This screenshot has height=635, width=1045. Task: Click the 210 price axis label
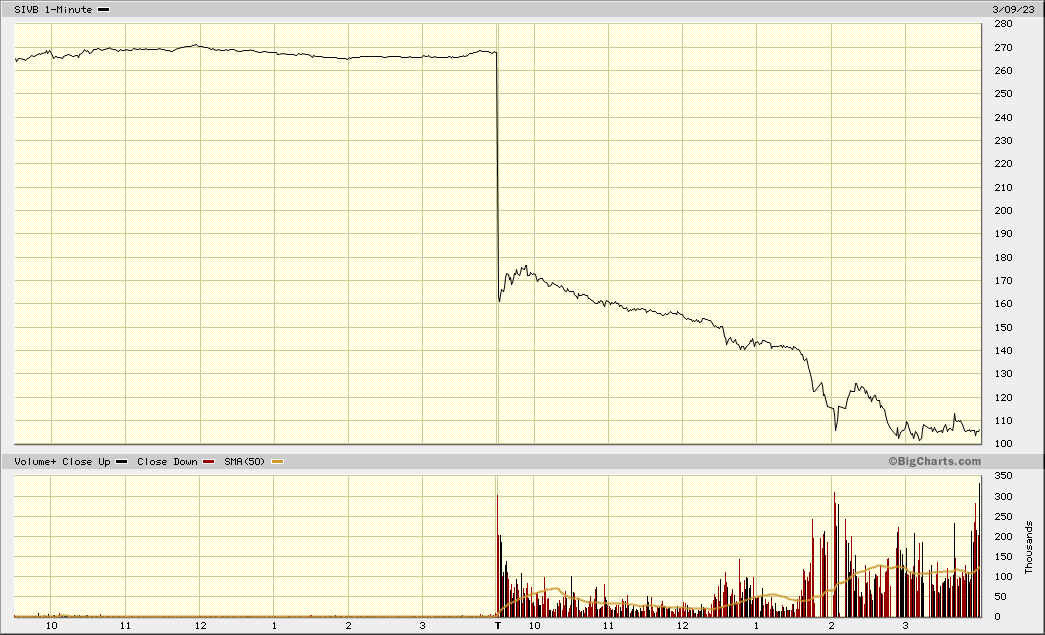coord(1003,187)
